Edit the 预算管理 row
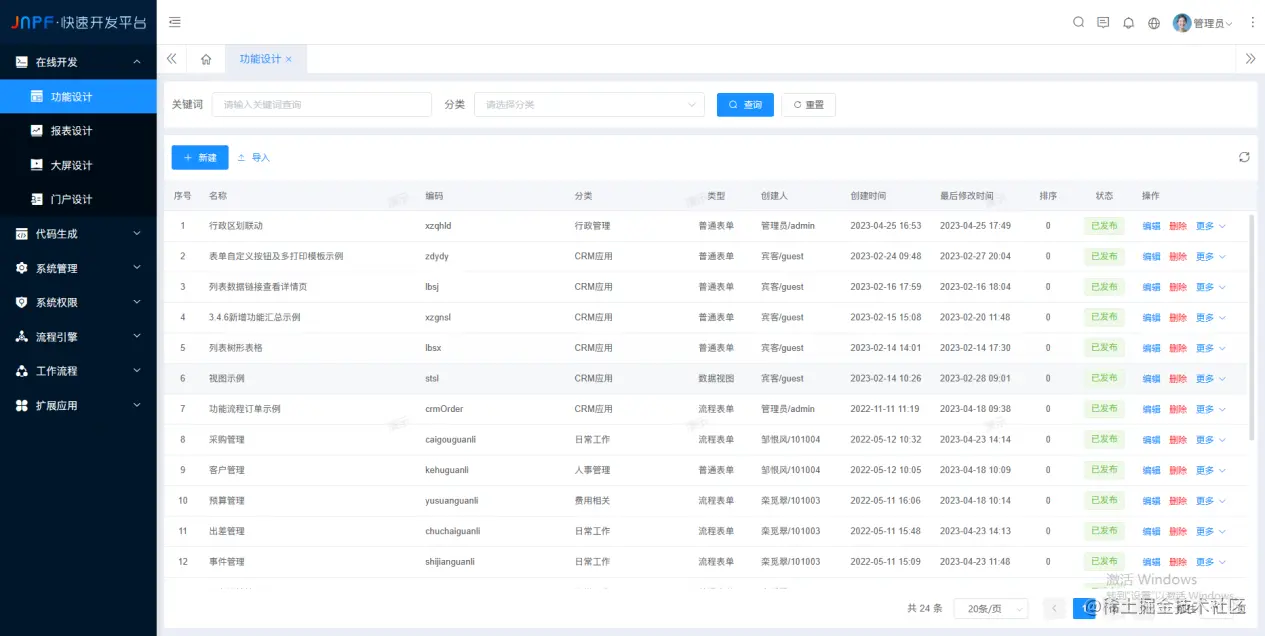 [1152, 501]
